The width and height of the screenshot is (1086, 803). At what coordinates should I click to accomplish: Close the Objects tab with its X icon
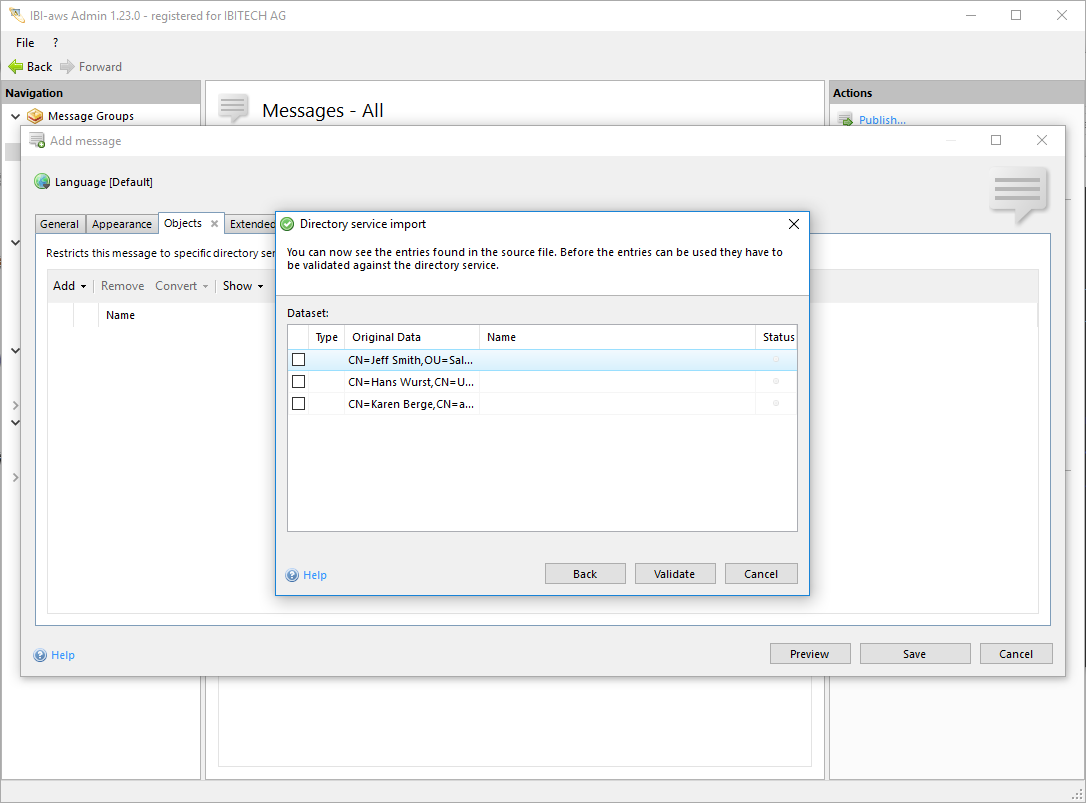[x=214, y=224]
